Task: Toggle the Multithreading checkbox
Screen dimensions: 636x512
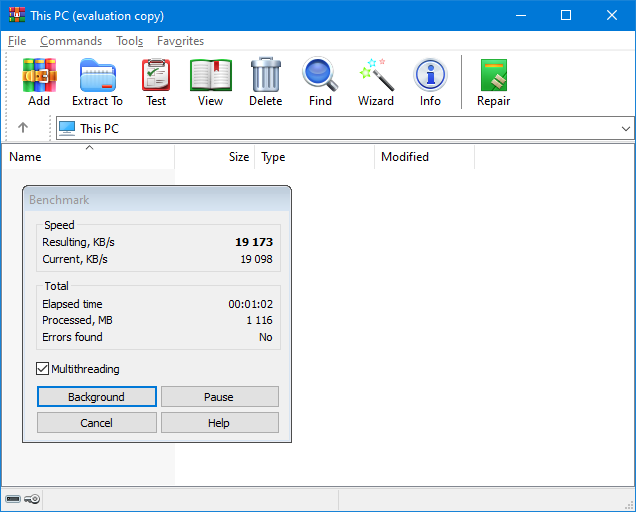Action: (x=42, y=368)
